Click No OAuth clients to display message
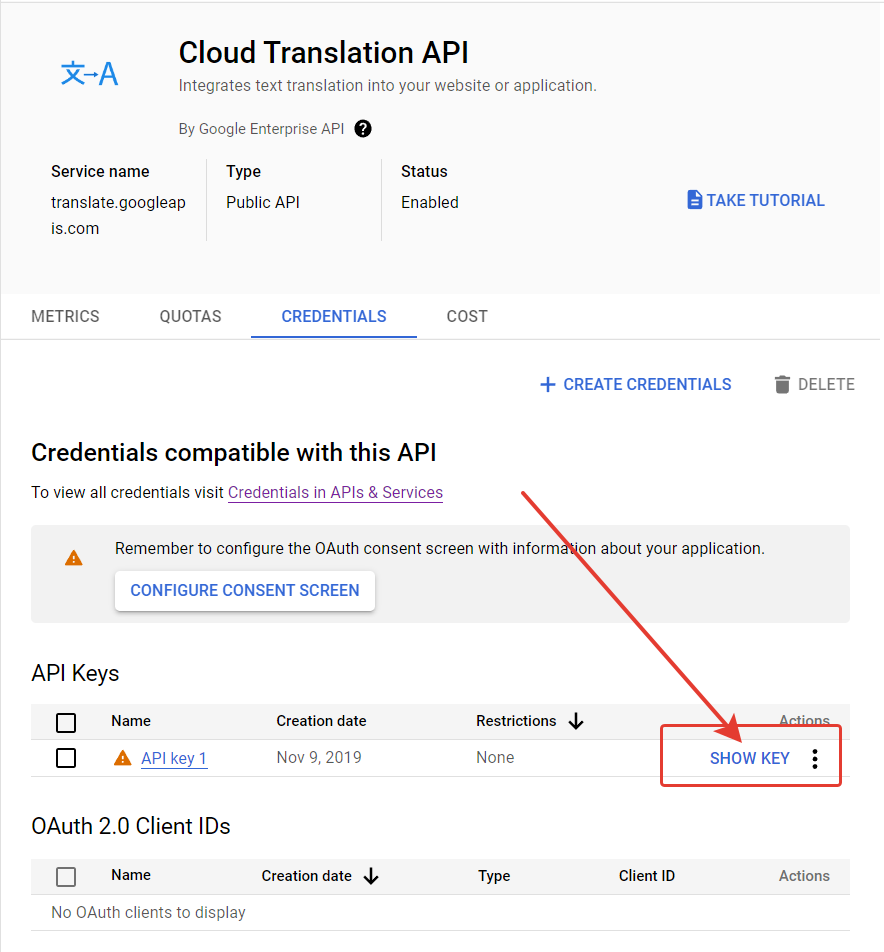The height and width of the screenshot is (952, 884). (148, 913)
